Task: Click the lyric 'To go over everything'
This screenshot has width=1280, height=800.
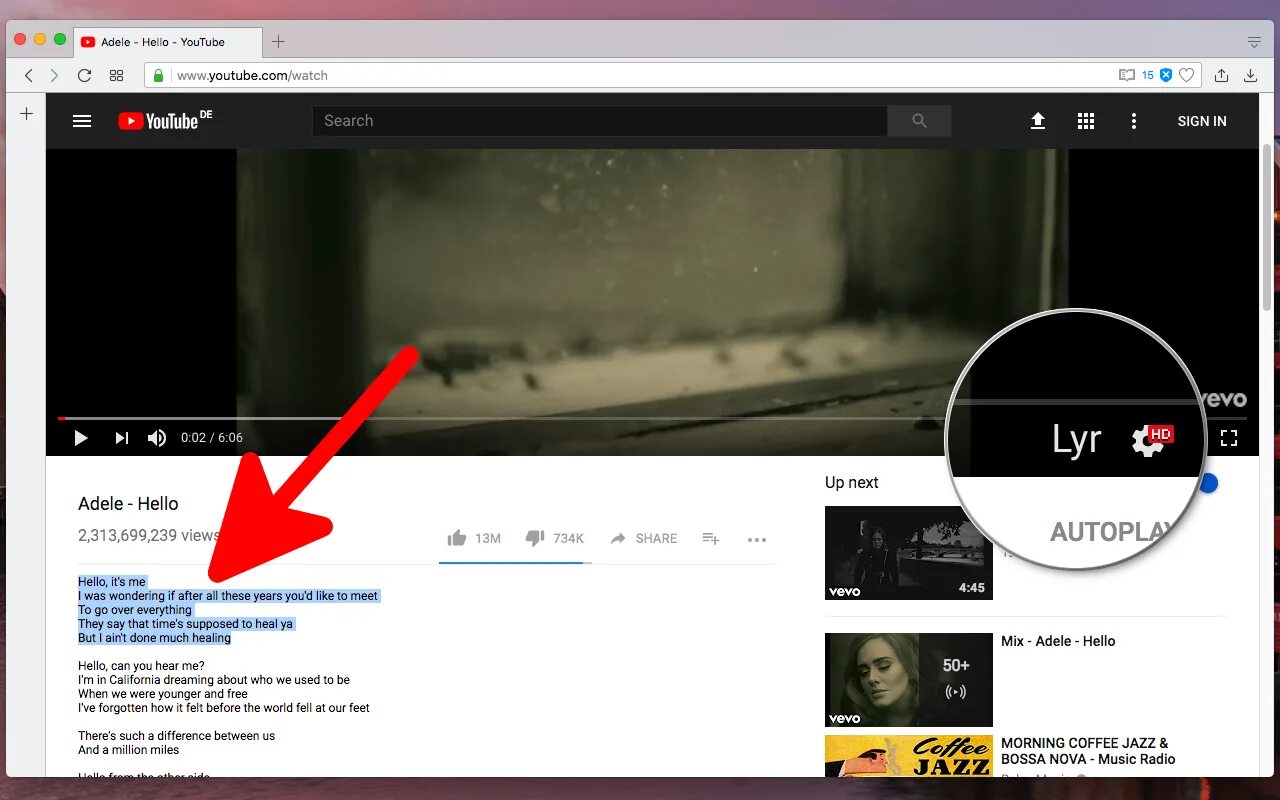Action: (x=135, y=610)
